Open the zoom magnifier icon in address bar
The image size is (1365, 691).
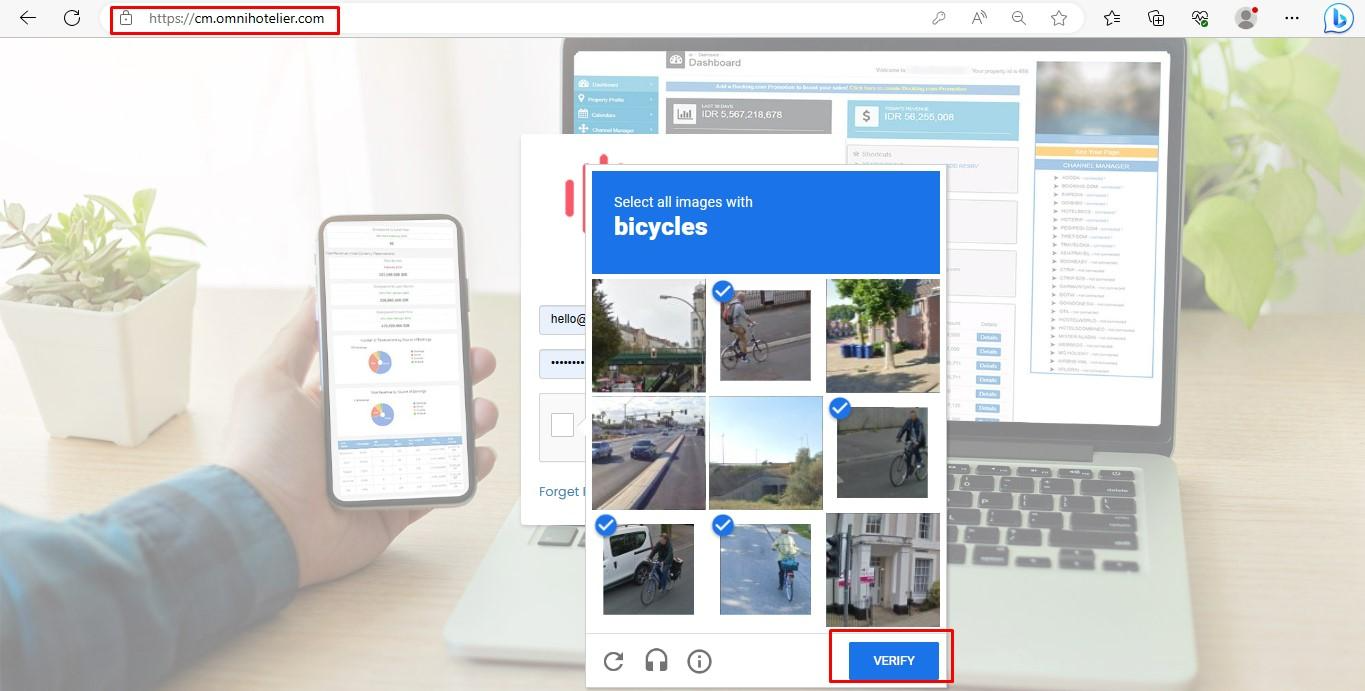[x=1019, y=18]
